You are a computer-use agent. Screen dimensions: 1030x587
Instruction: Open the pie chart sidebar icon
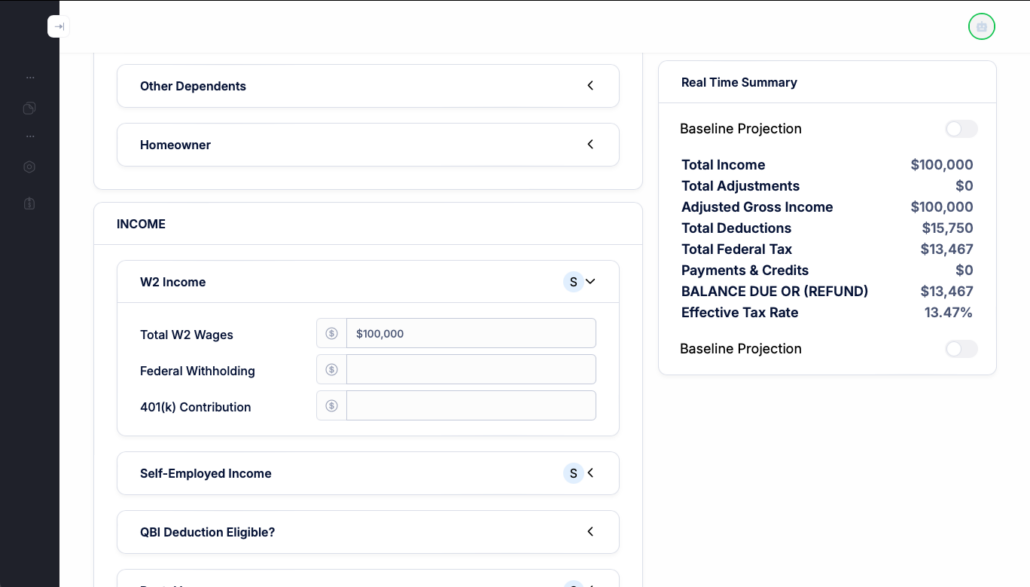[29, 108]
